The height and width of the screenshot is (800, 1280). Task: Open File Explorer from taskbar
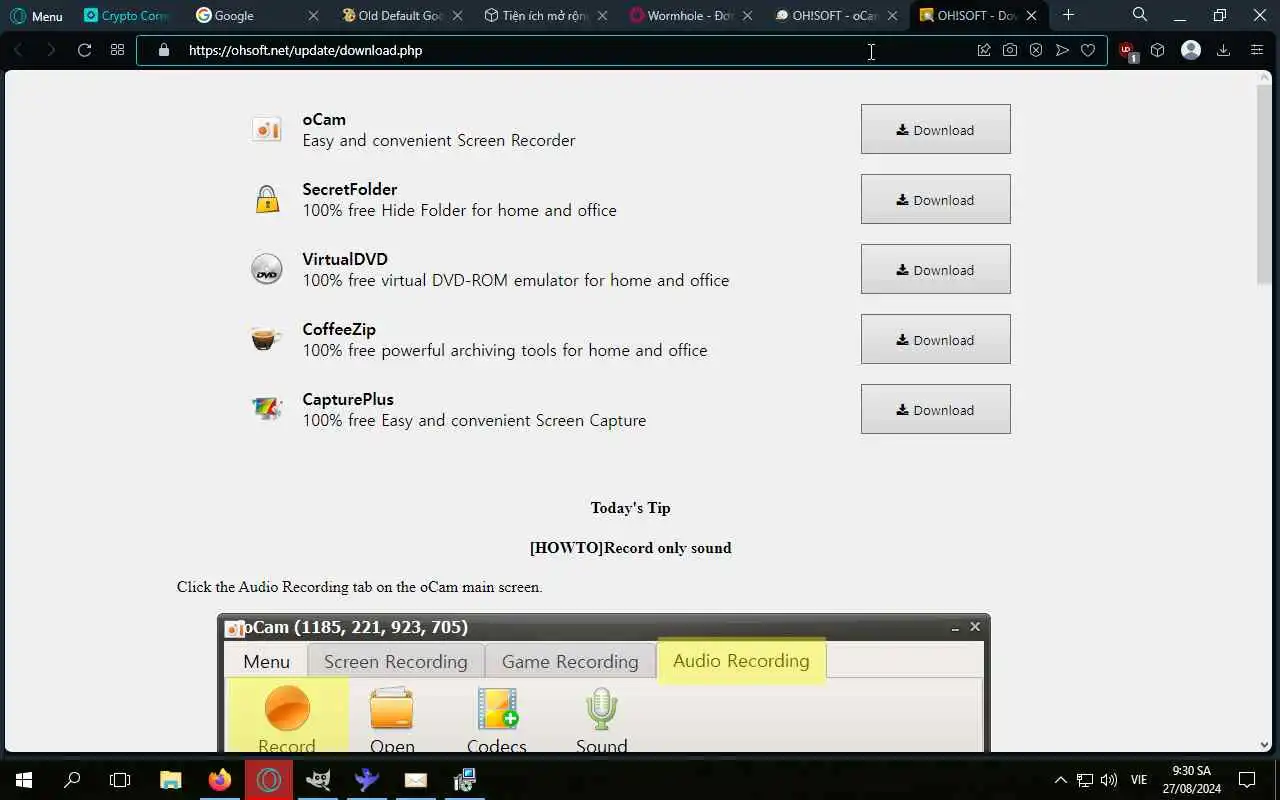171,780
